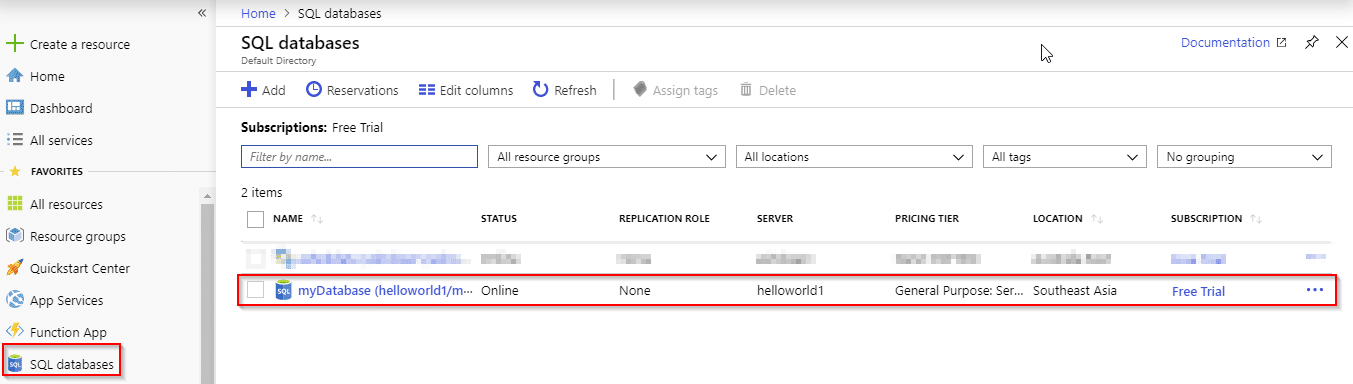Click the Assign tags button
The width and height of the screenshot is (1353, 384).
[x=675, y=90]
